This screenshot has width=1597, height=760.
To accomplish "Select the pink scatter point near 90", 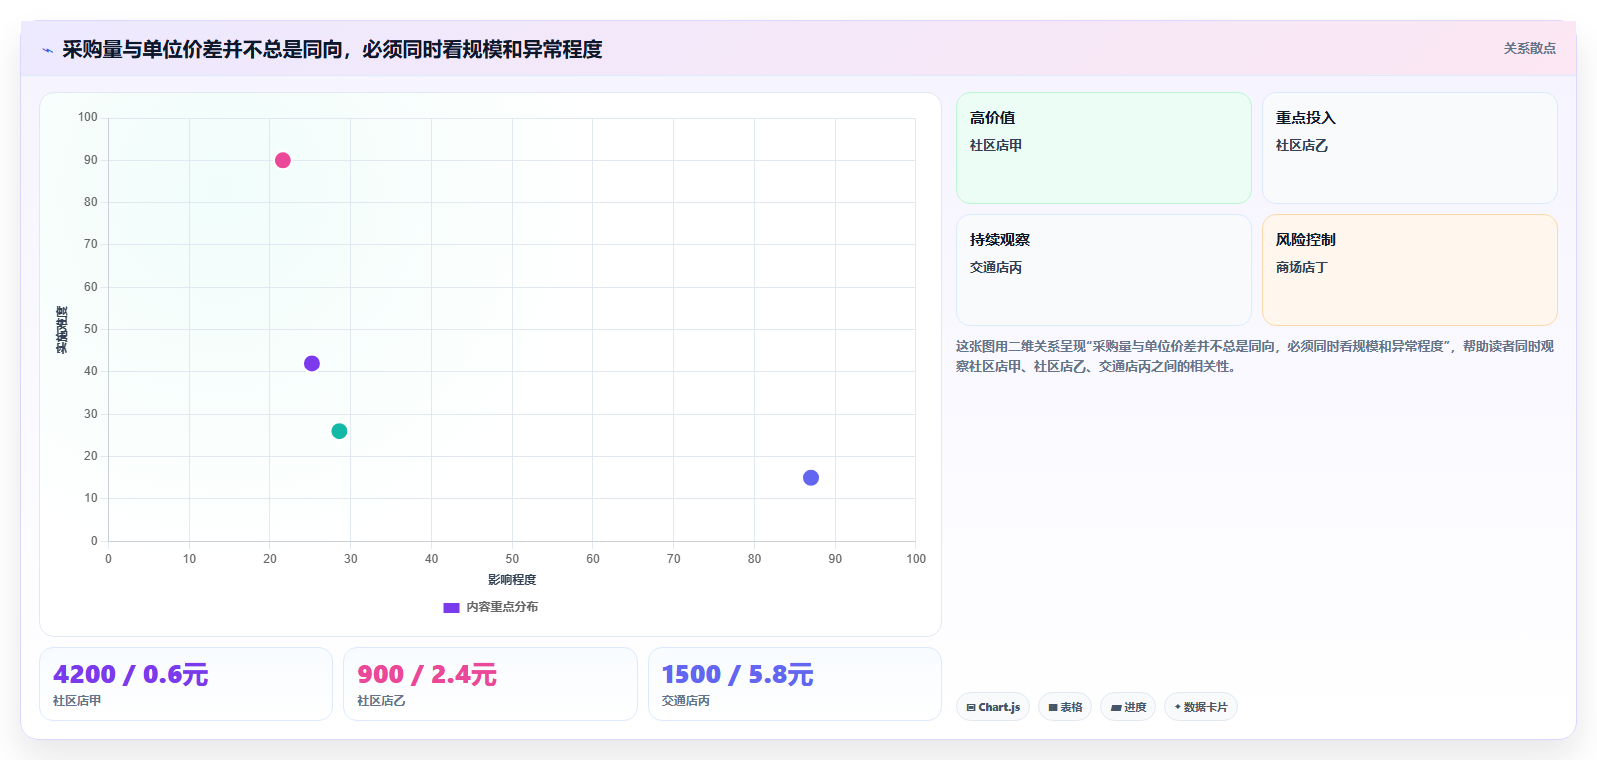I will pyautogui.click(x=283, y=160).
